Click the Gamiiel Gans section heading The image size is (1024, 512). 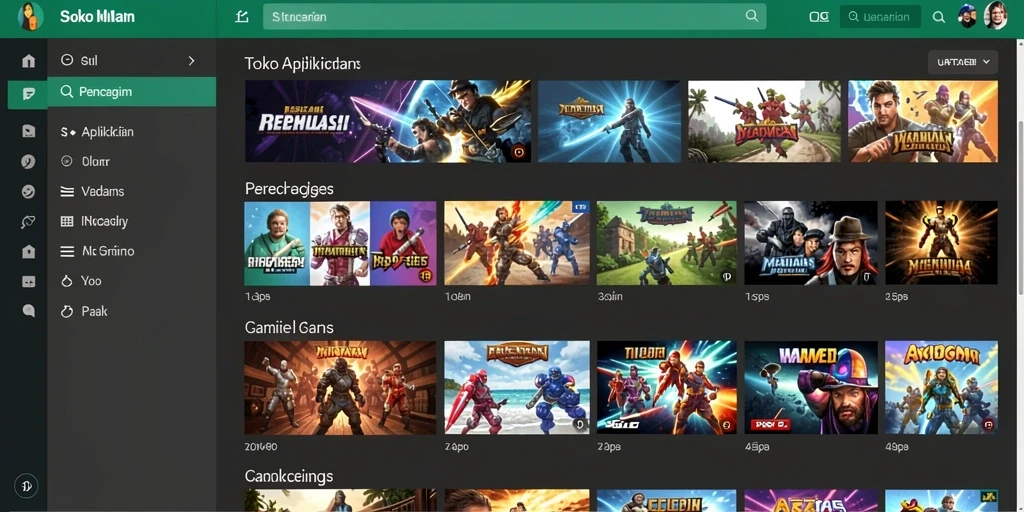coord(289,327)
